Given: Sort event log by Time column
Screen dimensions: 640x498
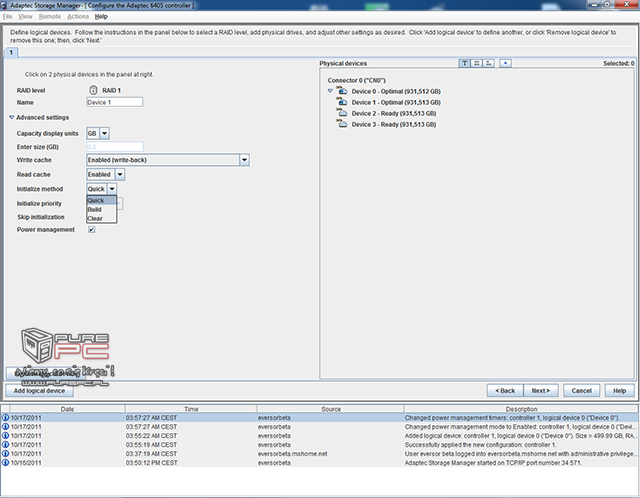Looking at the screenshot, I should coord(191,409).
